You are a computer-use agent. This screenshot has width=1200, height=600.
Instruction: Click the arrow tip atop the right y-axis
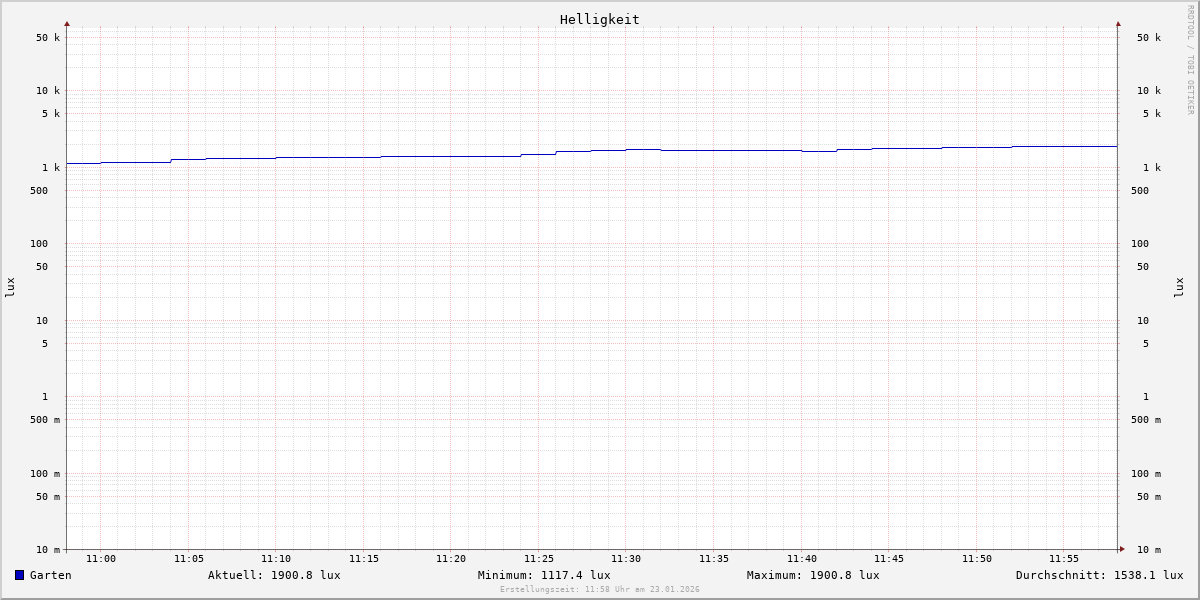click(x=1118, y=23)
